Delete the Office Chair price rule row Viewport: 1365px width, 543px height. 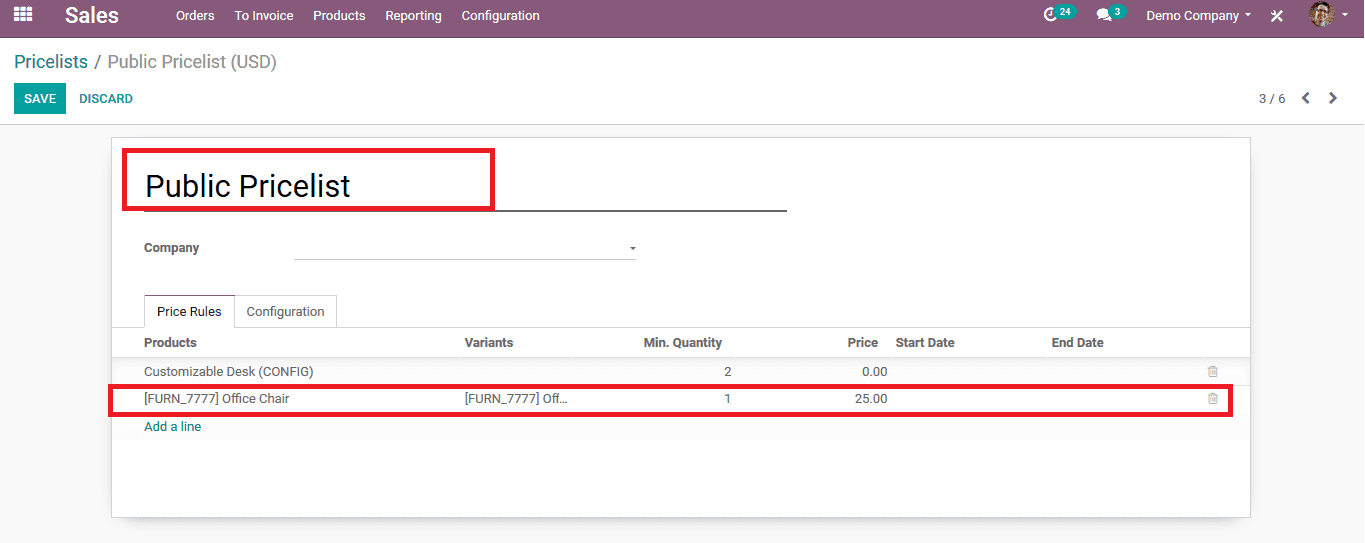(1213, 398)
